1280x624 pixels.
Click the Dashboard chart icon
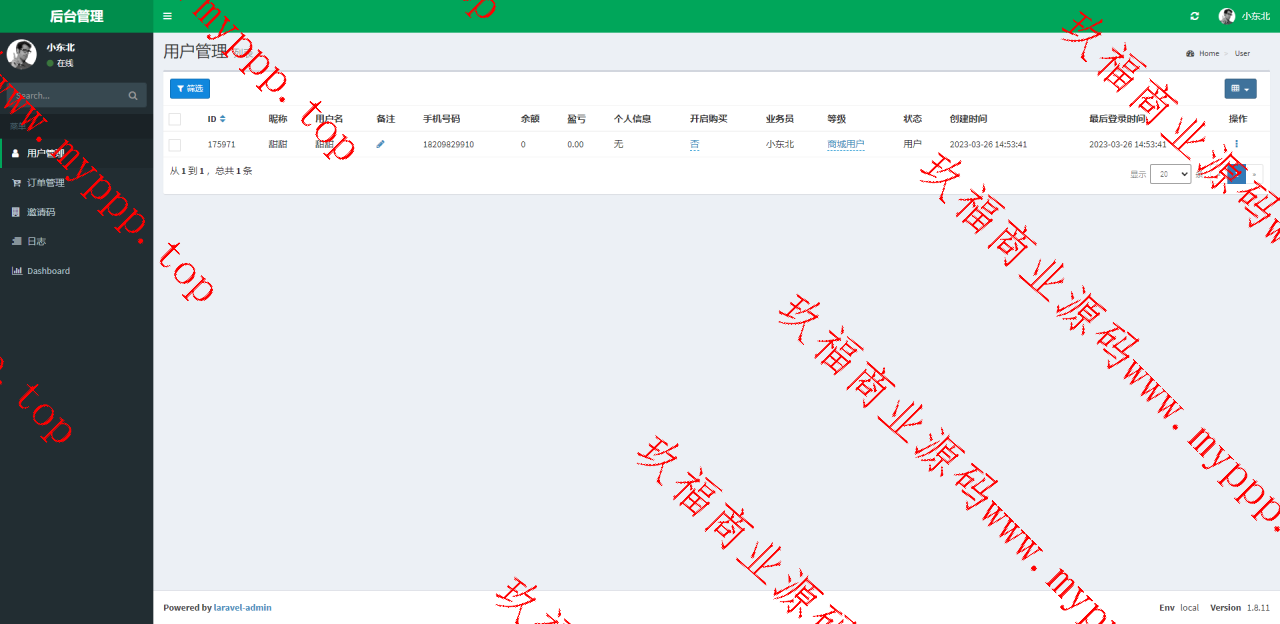click(16, 271)
